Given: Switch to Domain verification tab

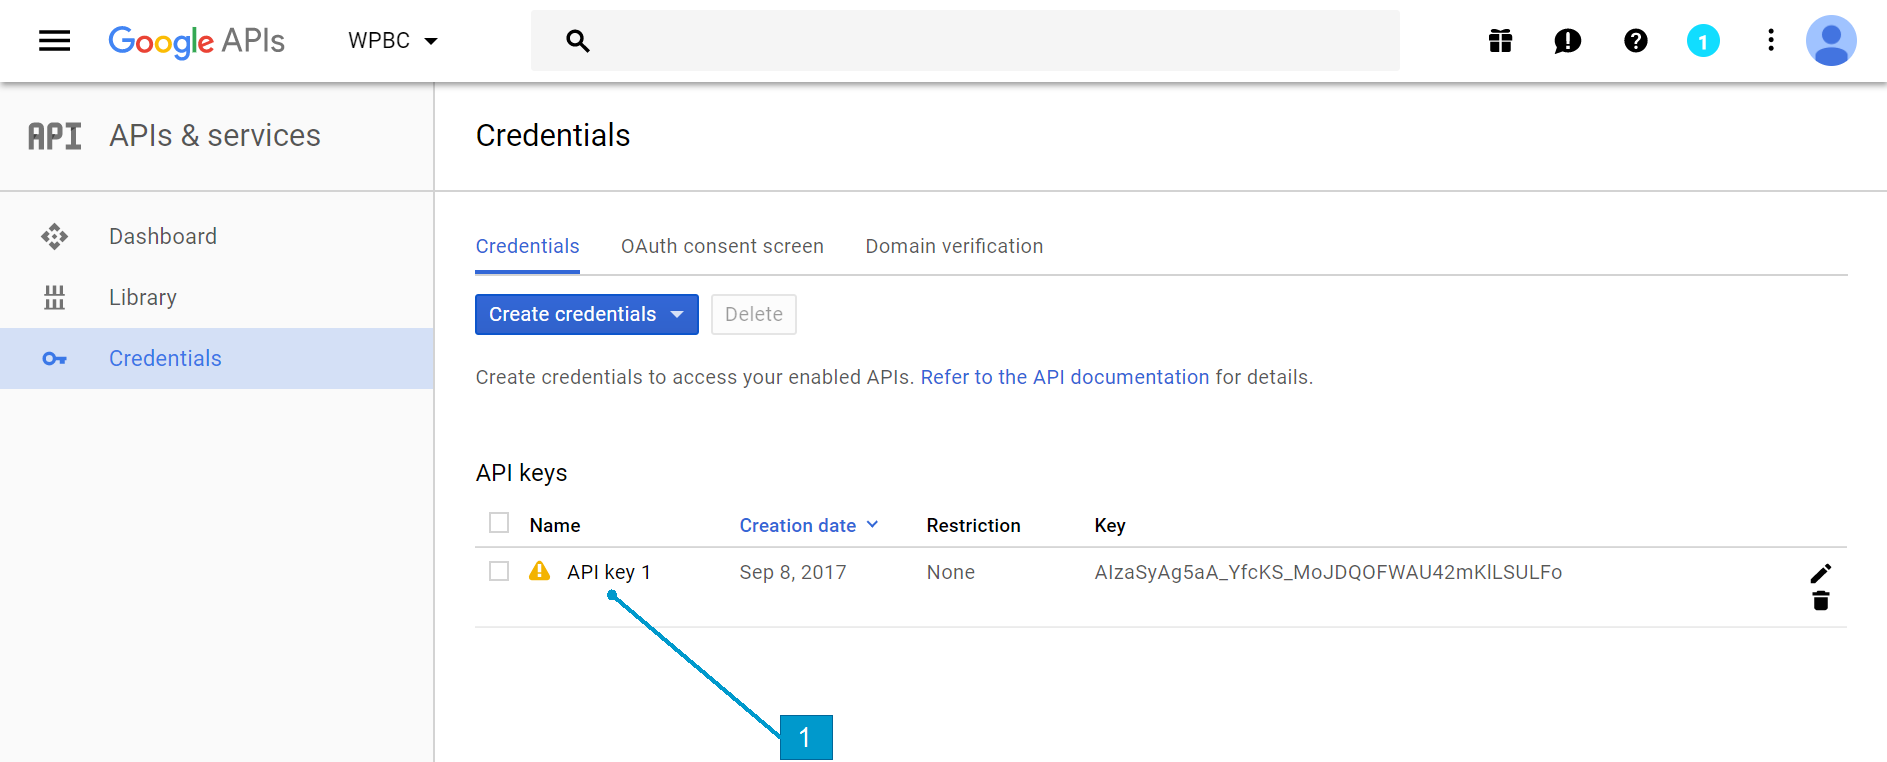Looking at the screenshot, I should (x=954, y=246).
